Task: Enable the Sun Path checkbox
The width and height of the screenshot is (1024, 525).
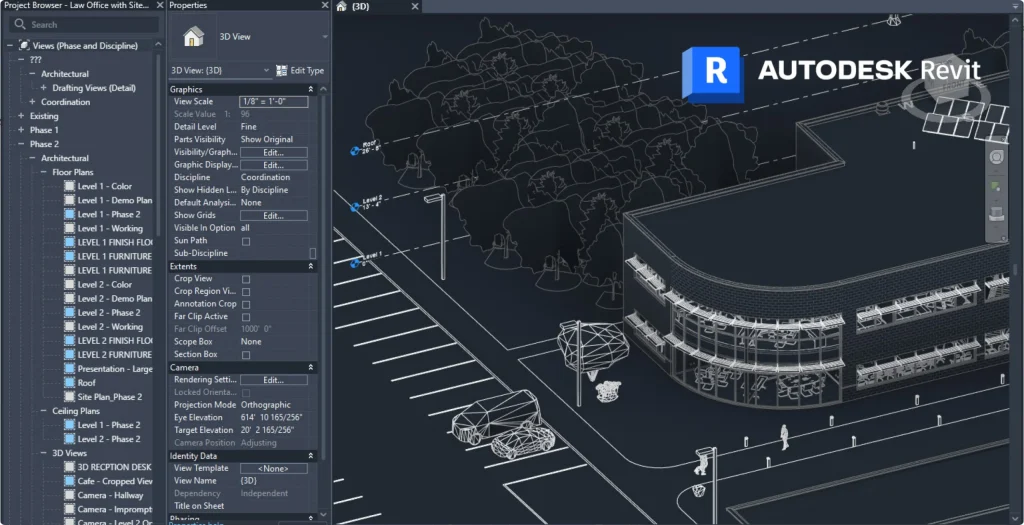Action: tap(246, 241)
